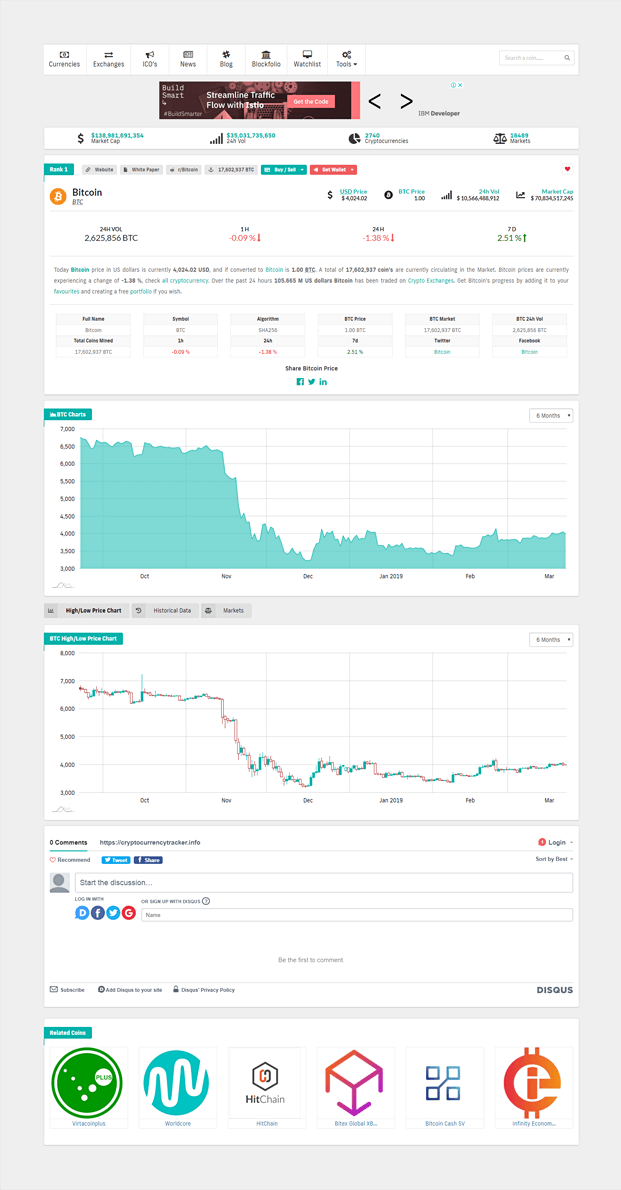
Task: Expand Sort by Best dropdown
Action: 554,859
